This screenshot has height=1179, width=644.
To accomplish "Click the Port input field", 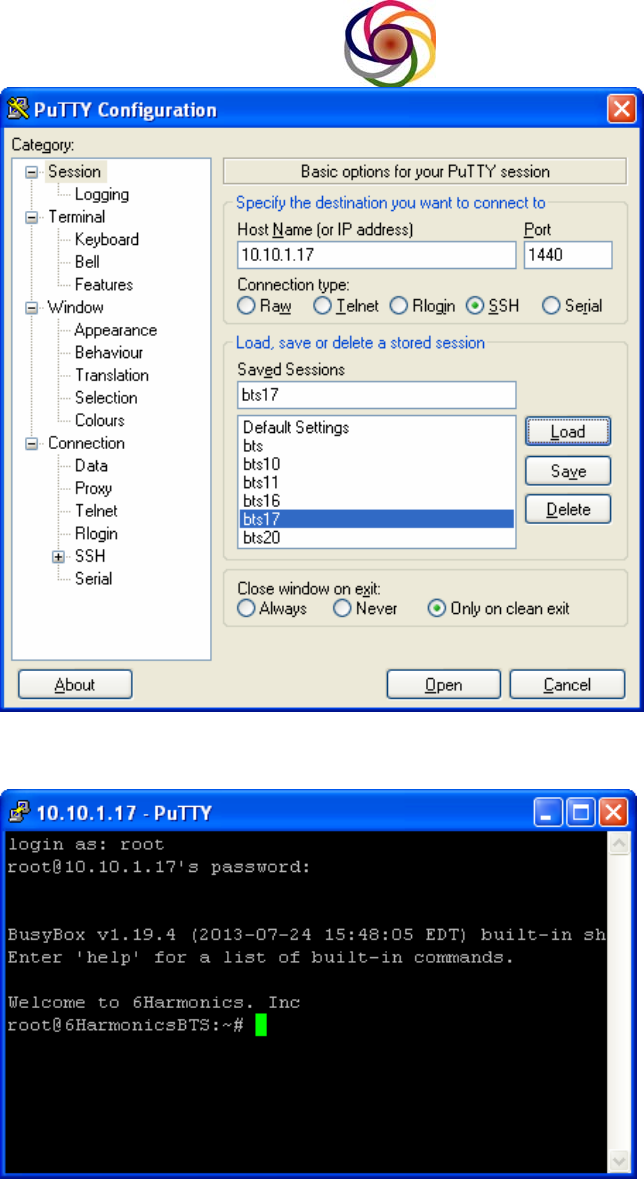I will 568,255.
